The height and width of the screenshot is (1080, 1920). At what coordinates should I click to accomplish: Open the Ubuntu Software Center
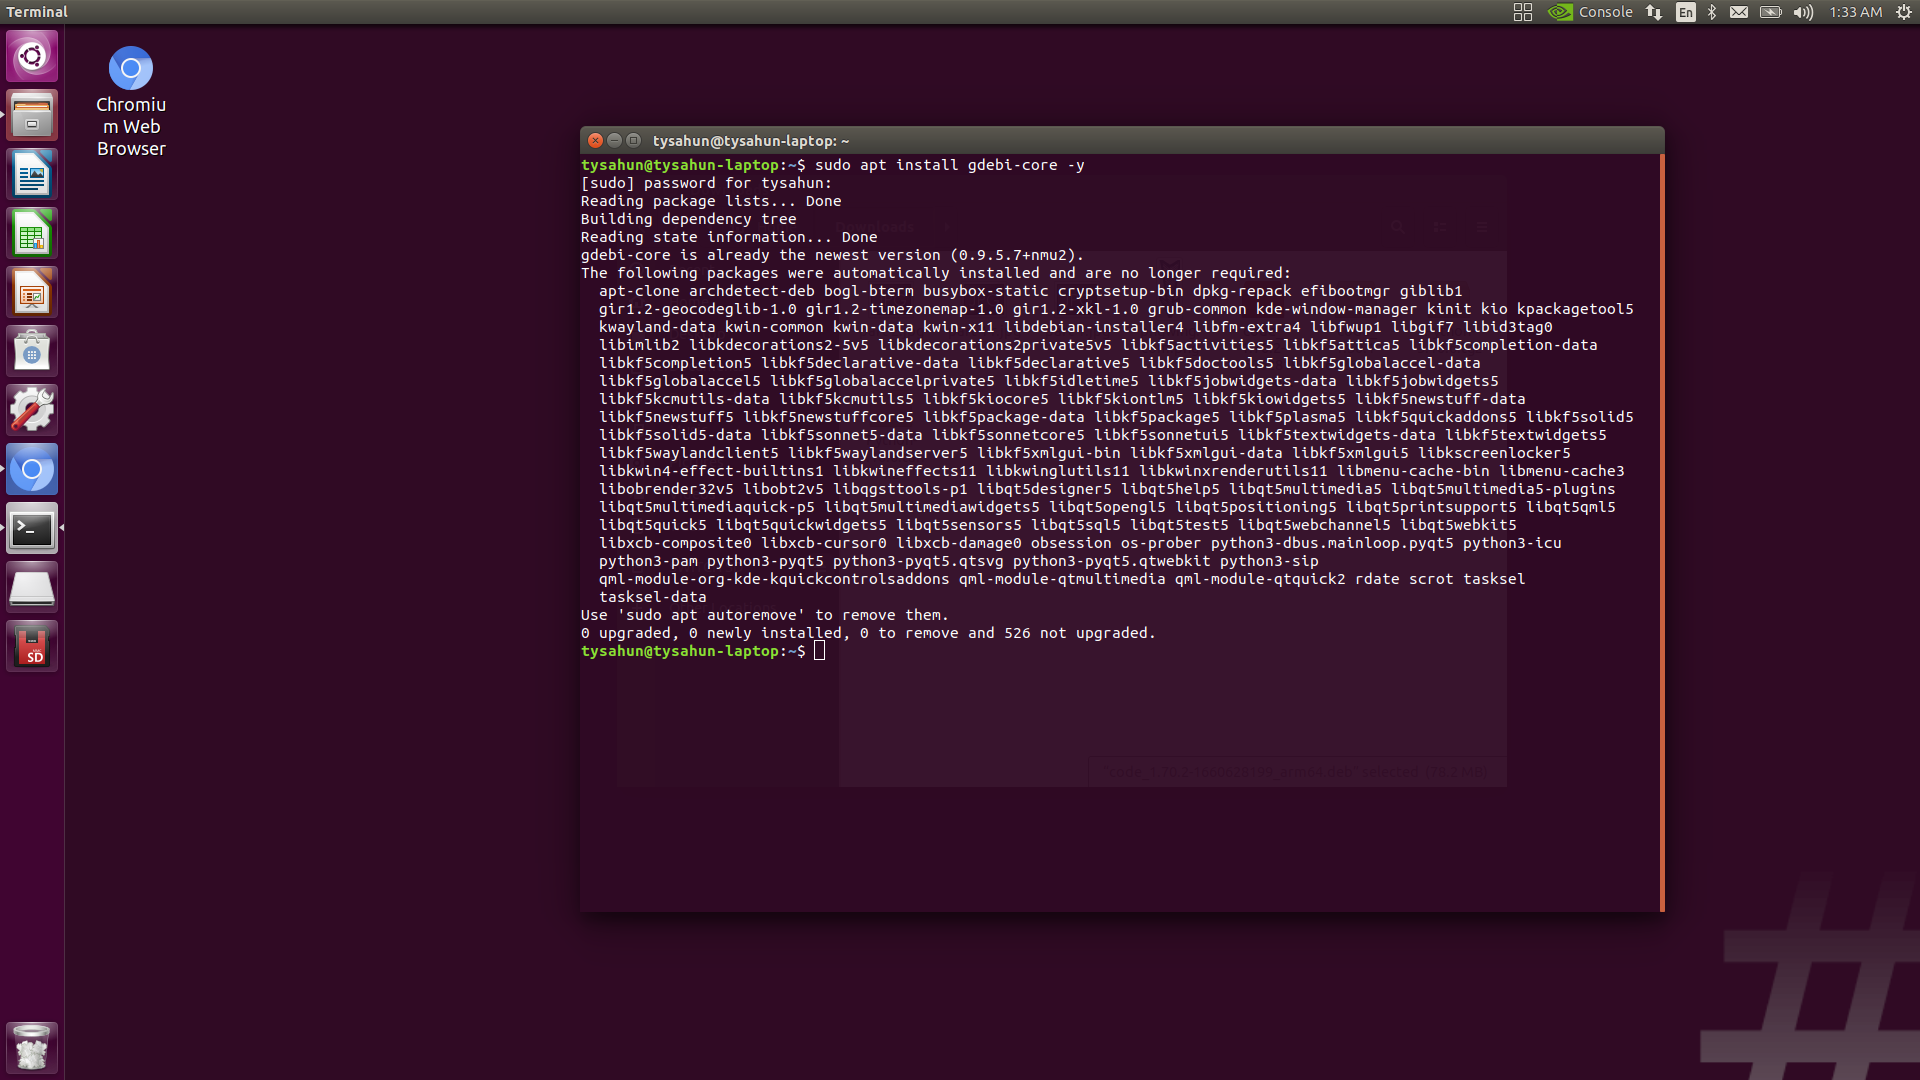[x=32, y=350]
